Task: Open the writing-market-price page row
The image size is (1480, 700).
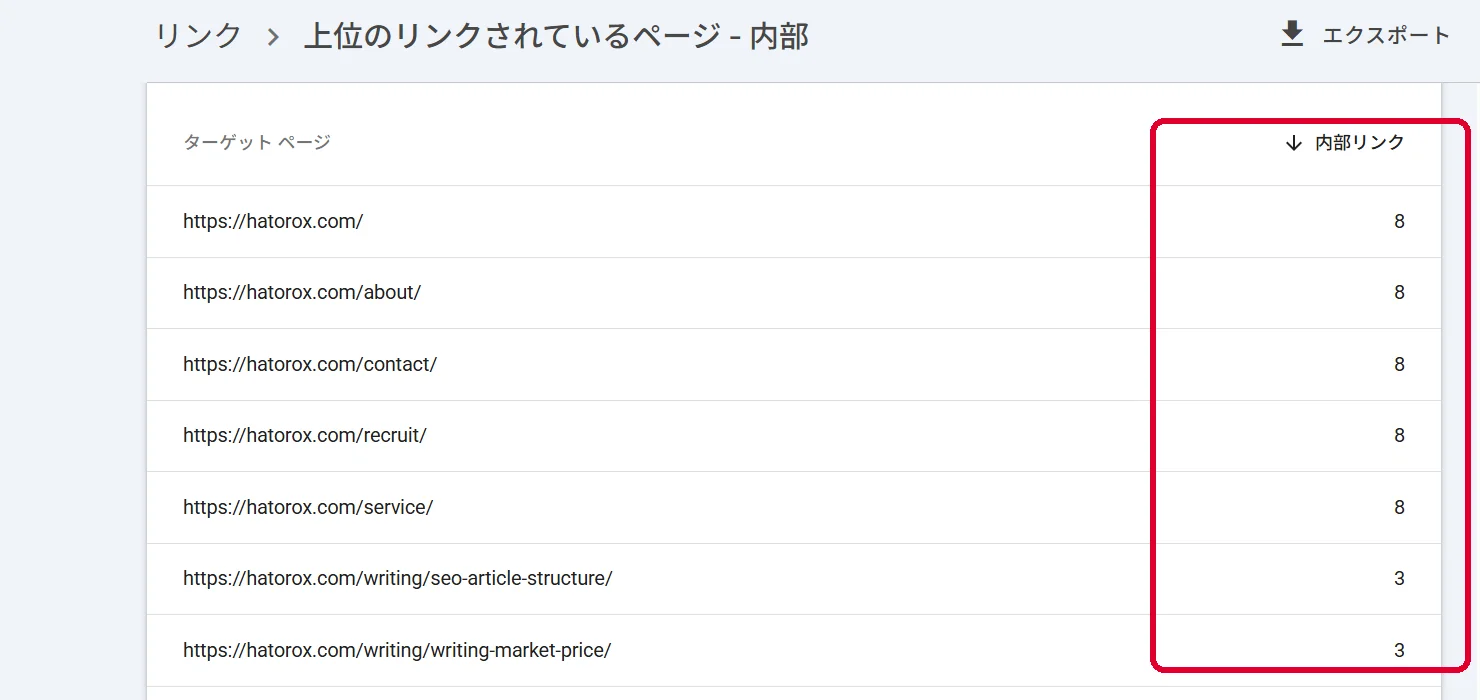Action: point(794,651)
